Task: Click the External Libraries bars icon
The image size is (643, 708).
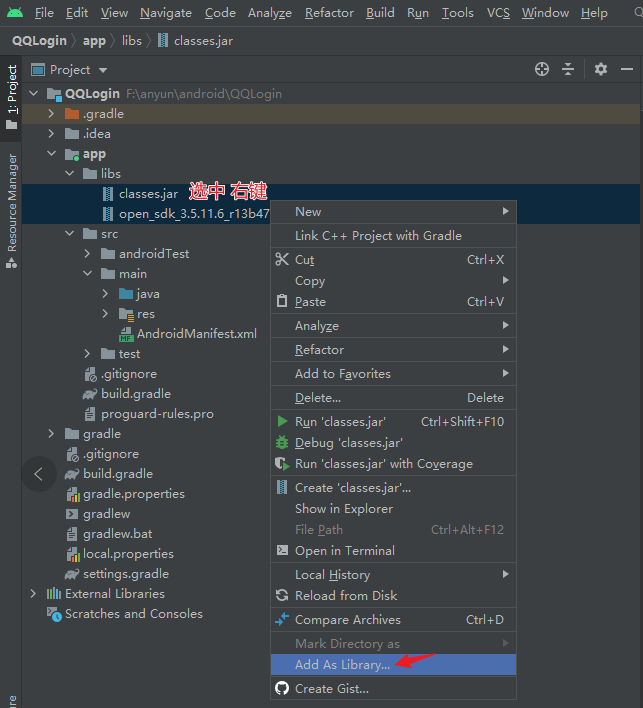Action: click(54, 593)
